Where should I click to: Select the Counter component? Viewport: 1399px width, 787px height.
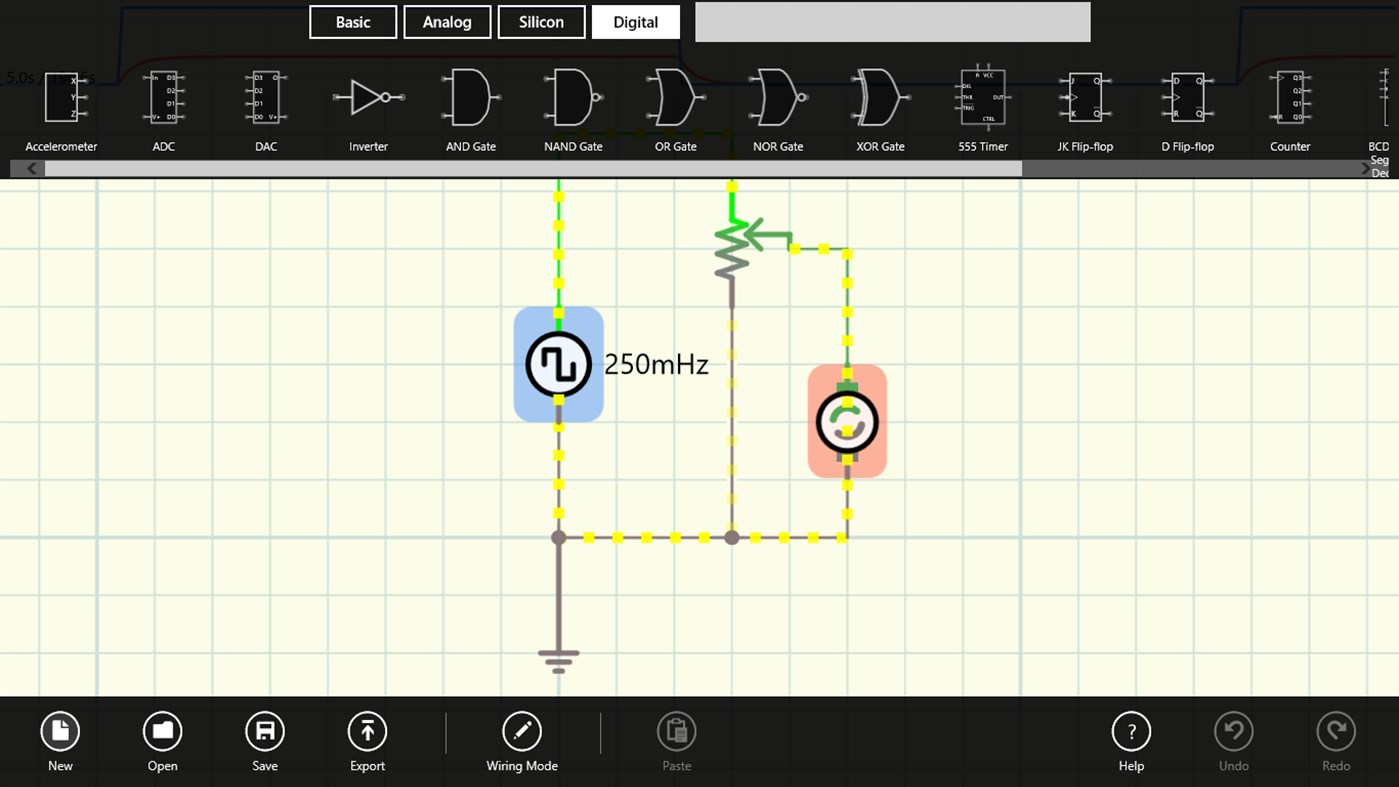point(1290,97)
